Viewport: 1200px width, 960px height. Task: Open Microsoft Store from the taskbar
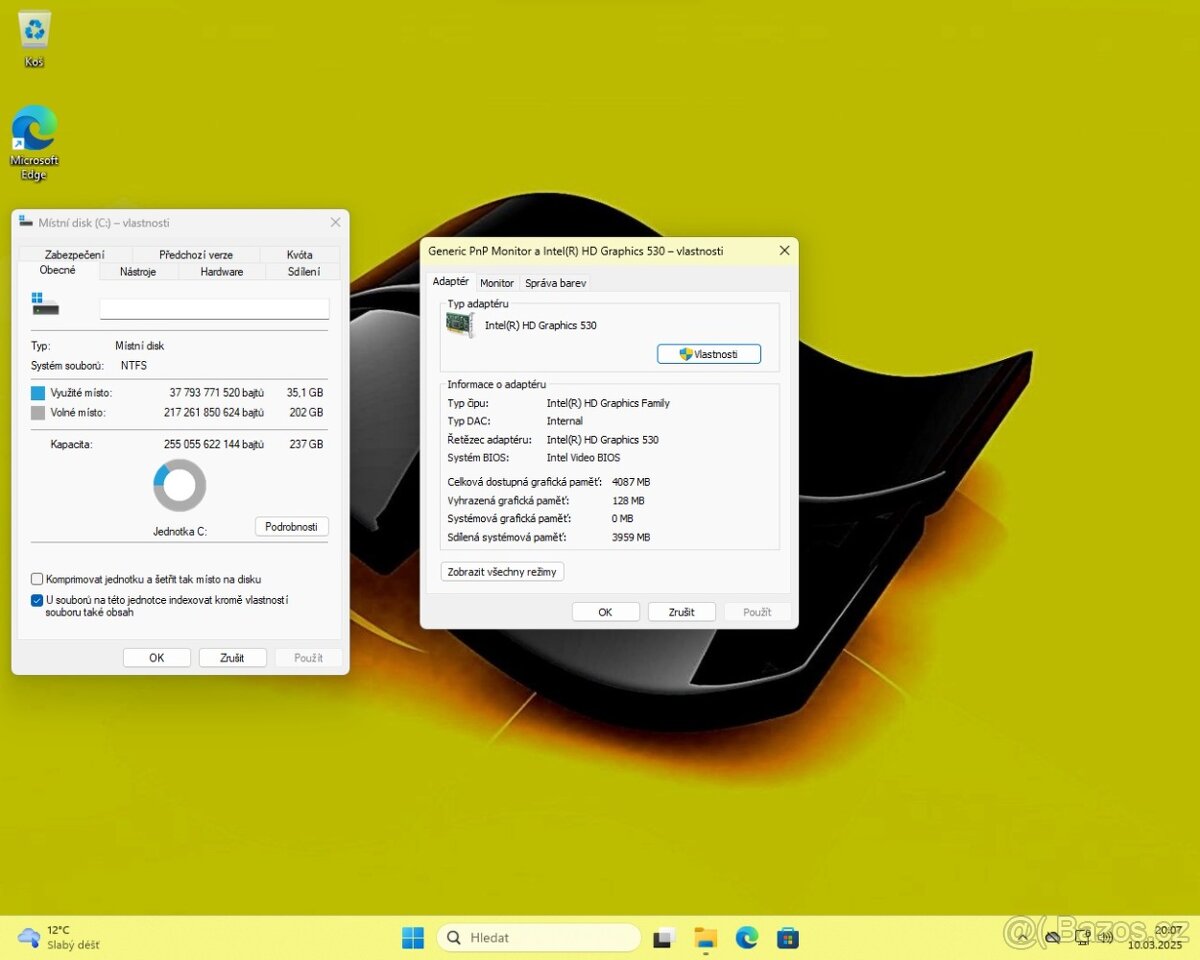point(788,938)
